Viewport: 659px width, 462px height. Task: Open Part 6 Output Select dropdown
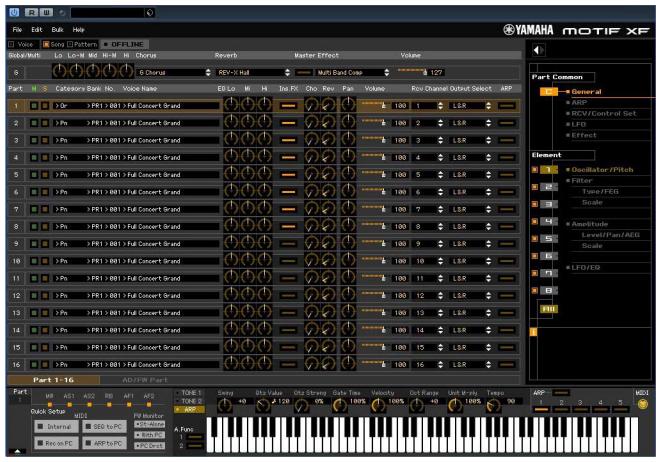470,192
